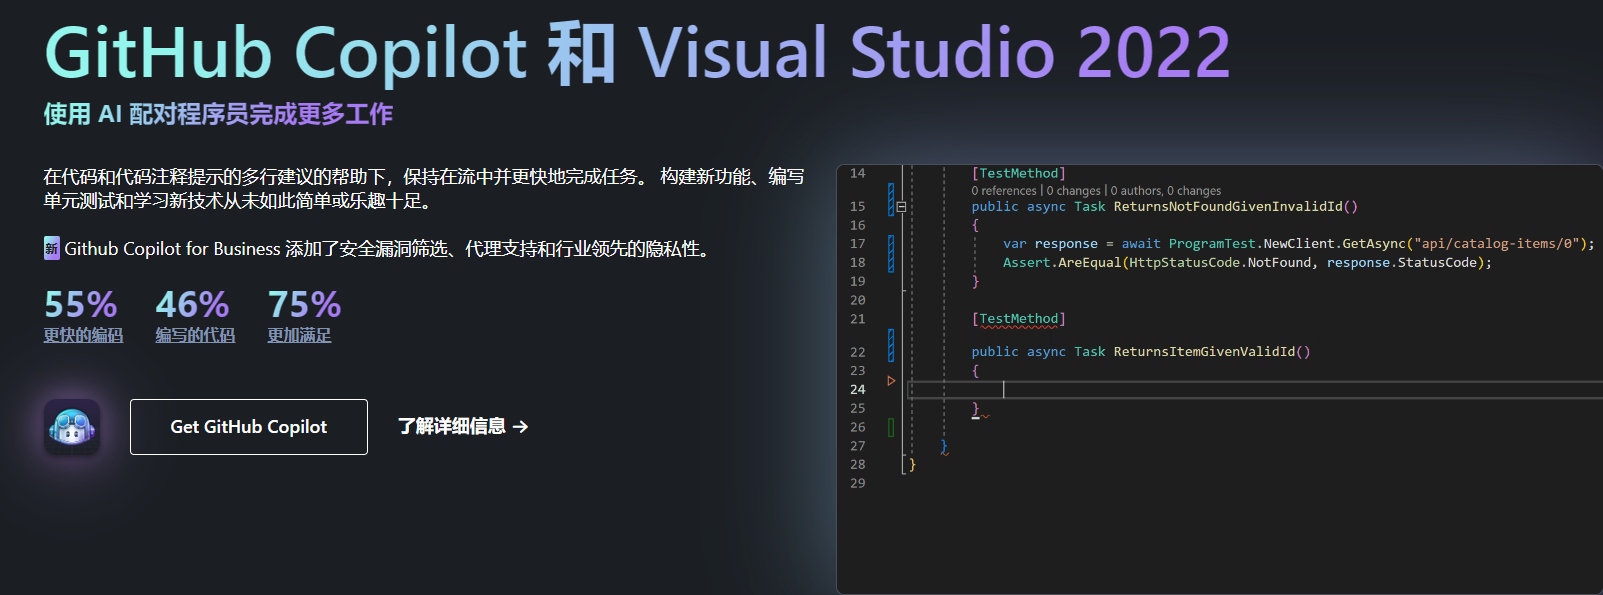Click the orange breakpoint arrow marker at line 24
This screenshot has width=1603, height=595.
[891, 381]
